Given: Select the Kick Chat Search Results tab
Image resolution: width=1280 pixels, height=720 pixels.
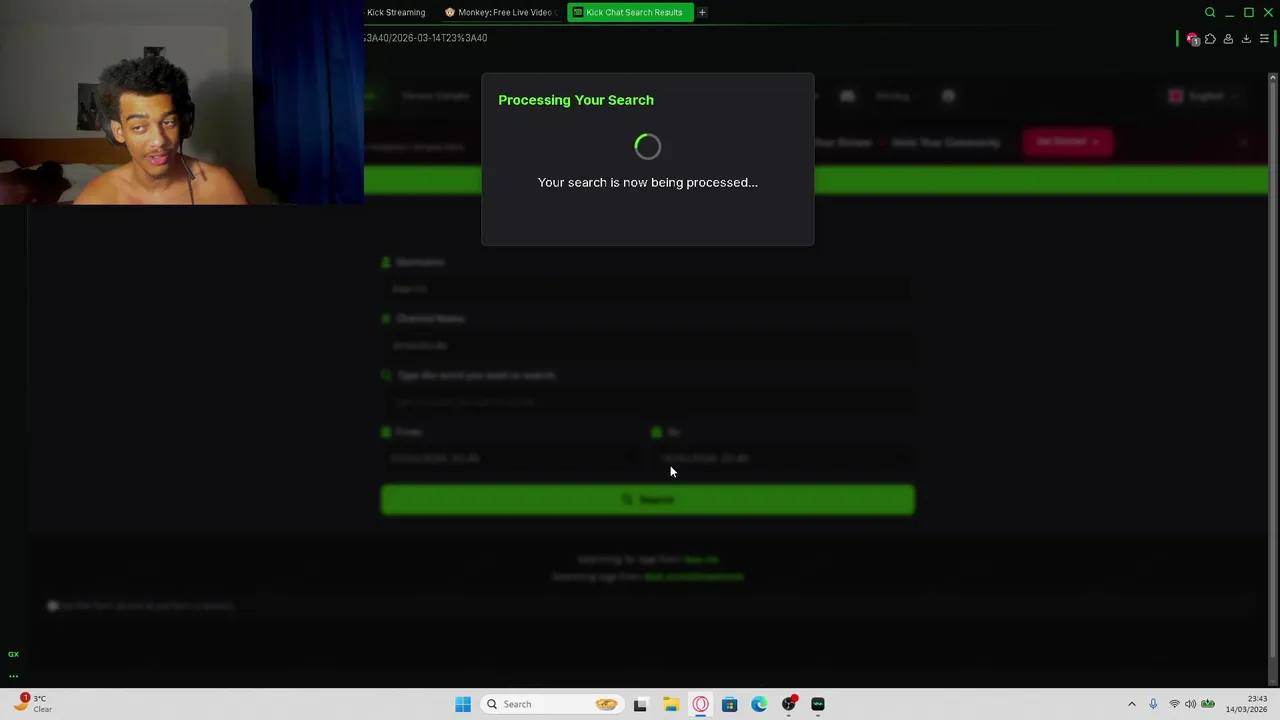Looking at the screenshot, I should coord(630,12).
